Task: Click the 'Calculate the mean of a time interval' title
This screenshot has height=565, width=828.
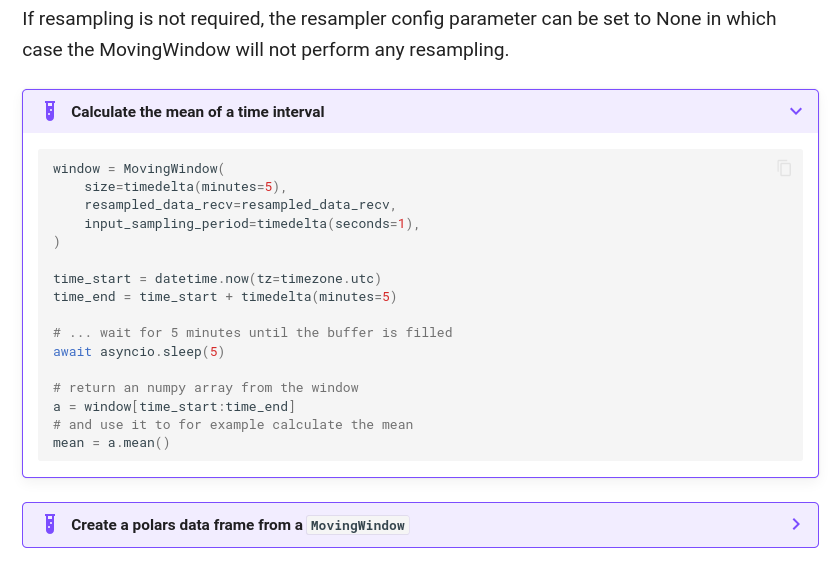Action: [x=197, y=112]
